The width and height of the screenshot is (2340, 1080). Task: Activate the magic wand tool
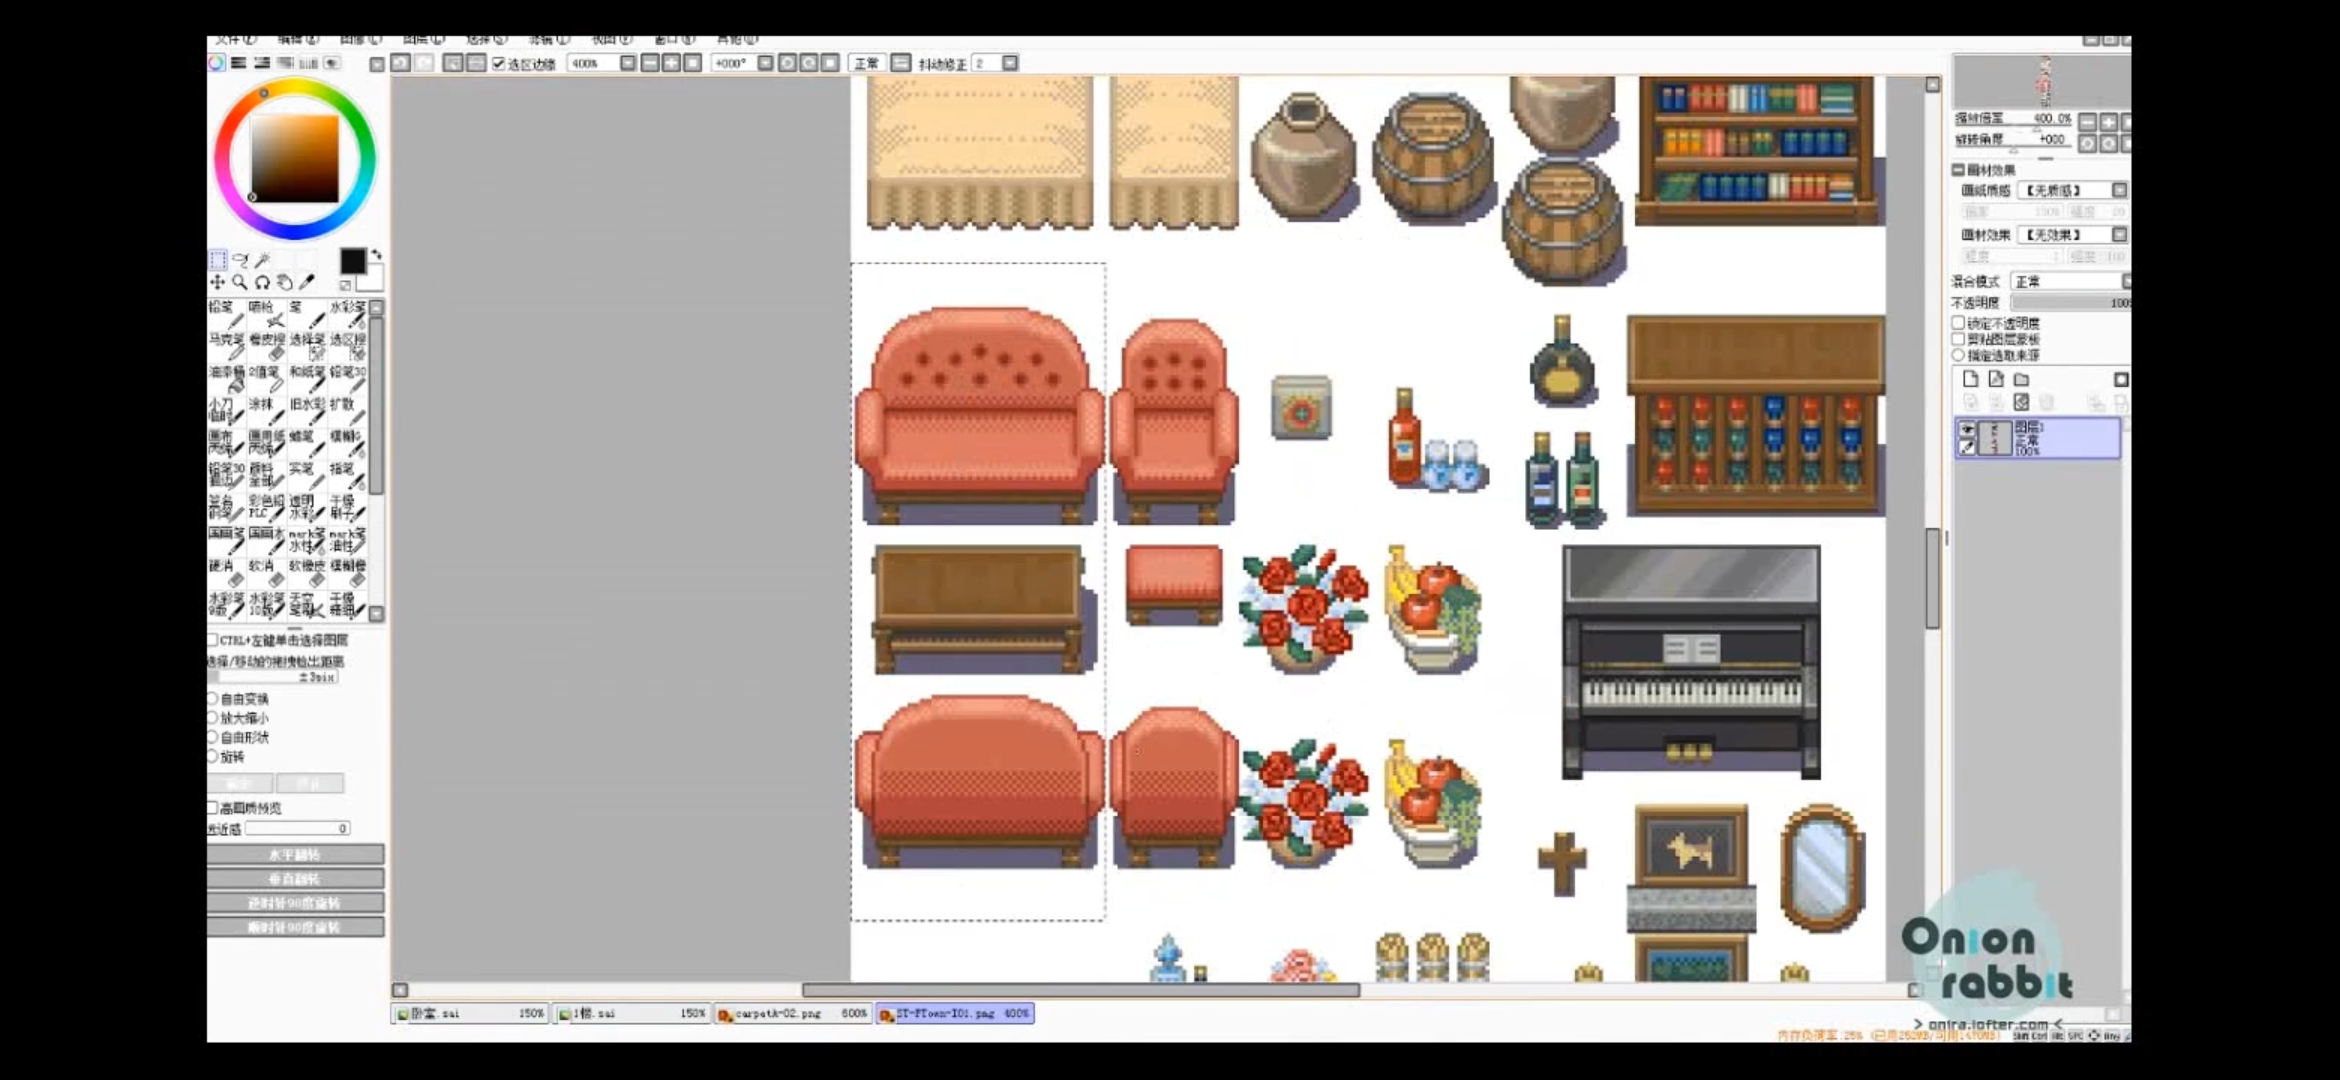tap(263, 260)
